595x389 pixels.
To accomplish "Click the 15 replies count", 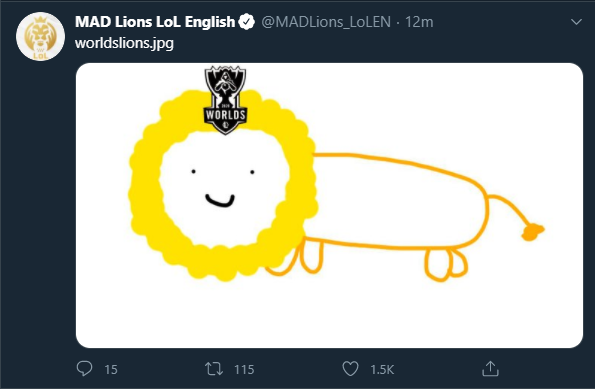I will pos(111,369).
